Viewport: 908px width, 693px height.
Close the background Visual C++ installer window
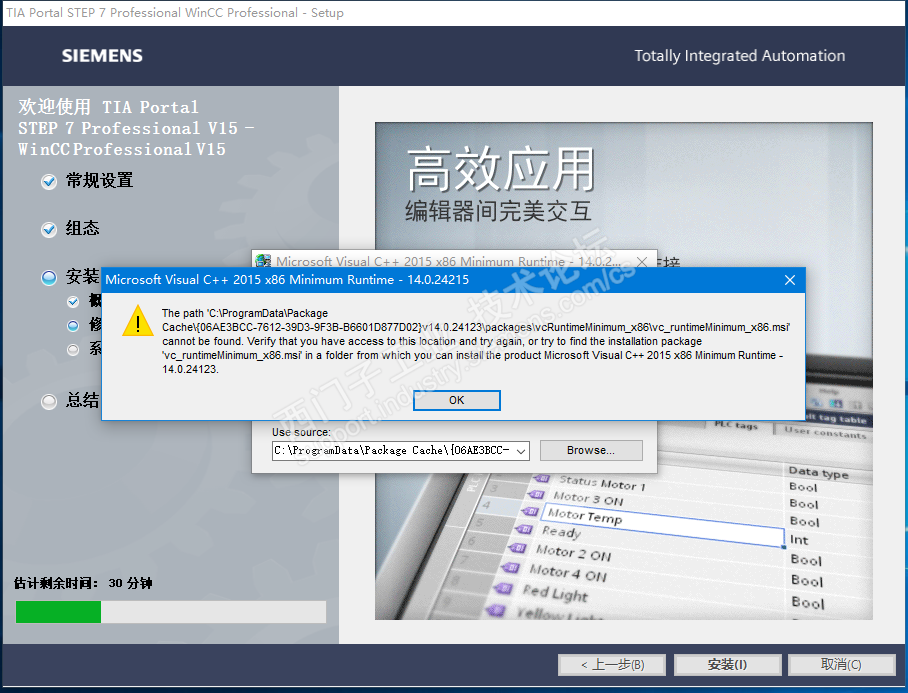tap(642, 262)
